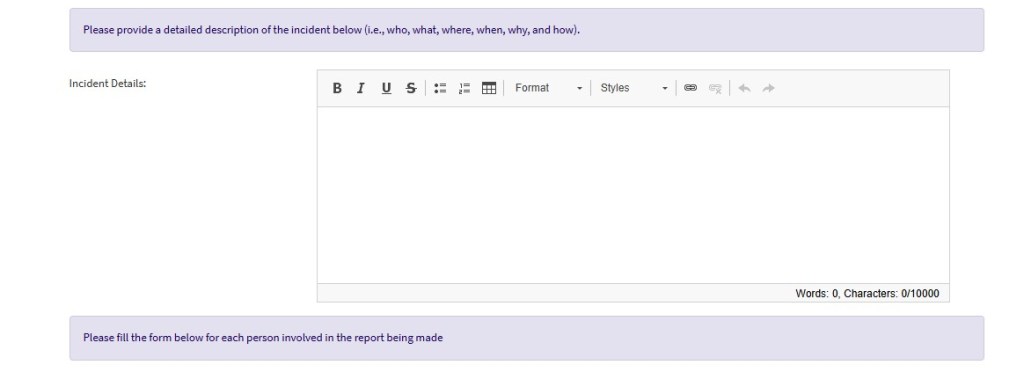Toggle Bold formatting in editor toolbar
The width and height of the screenshot is (1024, 372).
click(337, 88)
